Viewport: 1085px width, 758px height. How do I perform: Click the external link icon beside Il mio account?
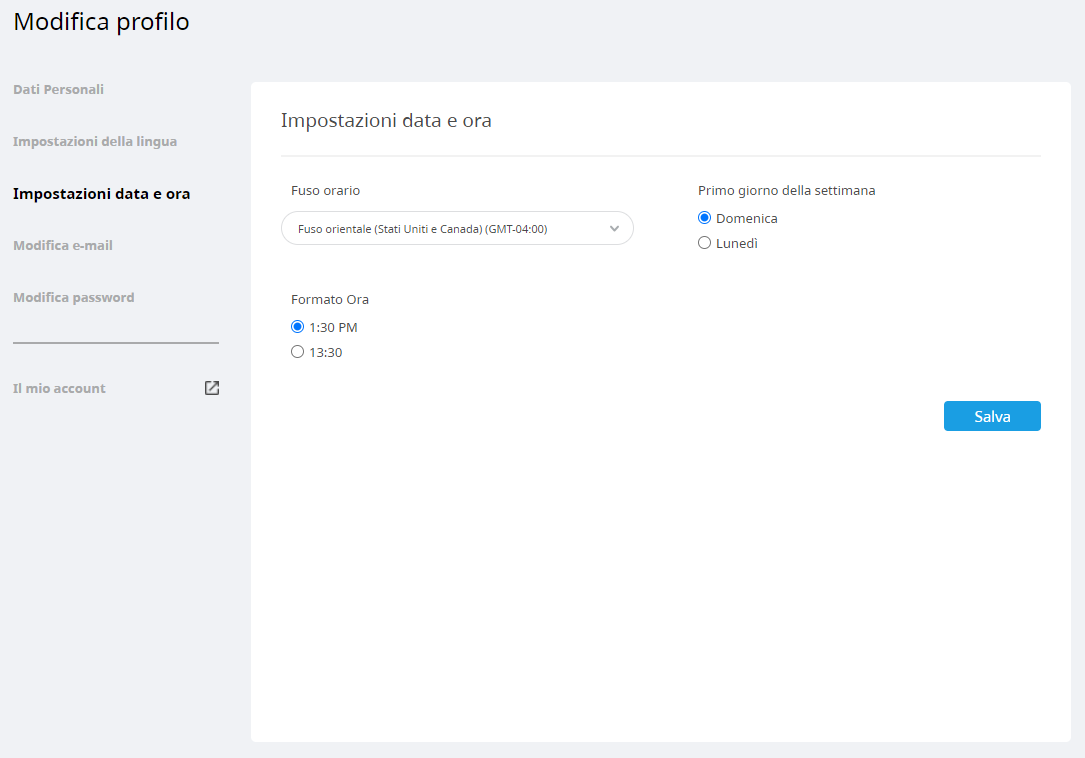tap(212, 388)
